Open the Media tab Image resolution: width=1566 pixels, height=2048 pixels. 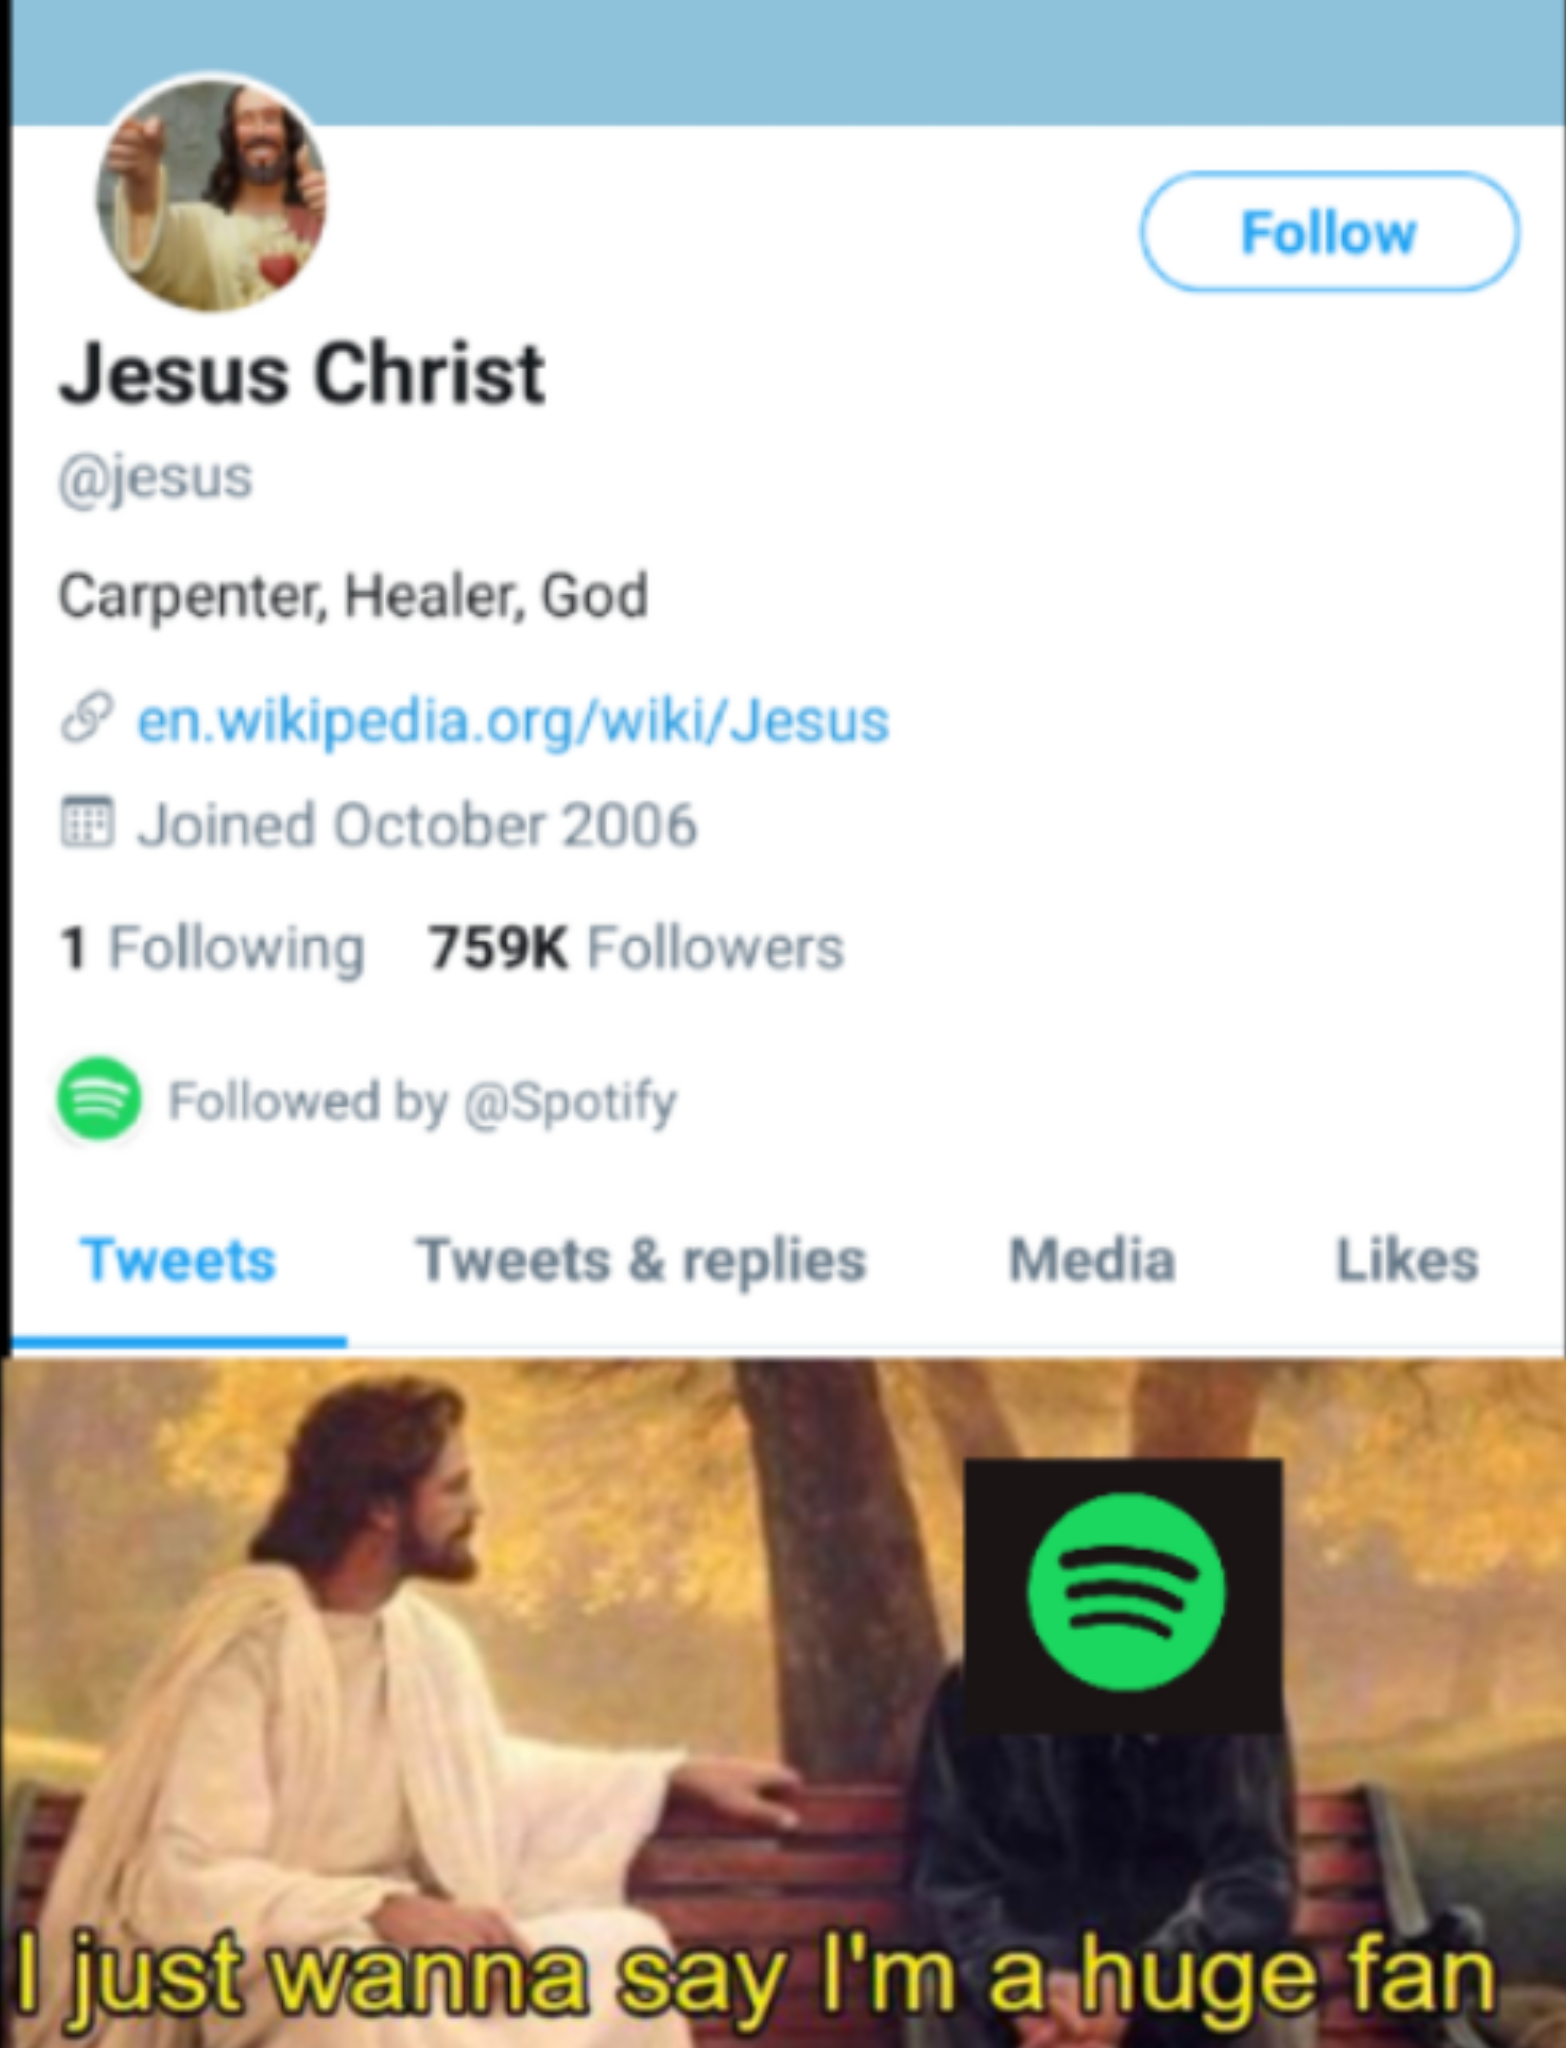click(x=1091, y=1260)
